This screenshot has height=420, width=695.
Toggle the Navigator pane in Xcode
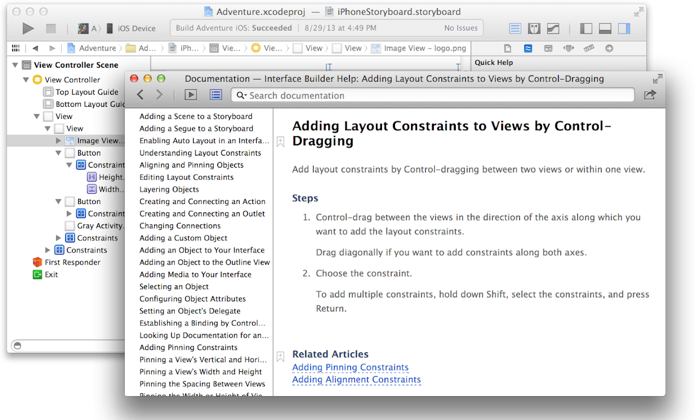[x=586, y=28]
